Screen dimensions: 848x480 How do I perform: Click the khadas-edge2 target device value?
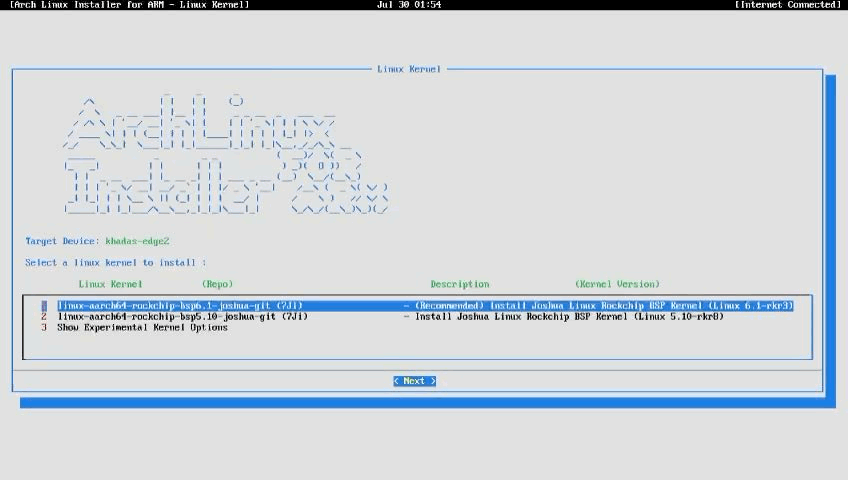click(x=137, y=241)
